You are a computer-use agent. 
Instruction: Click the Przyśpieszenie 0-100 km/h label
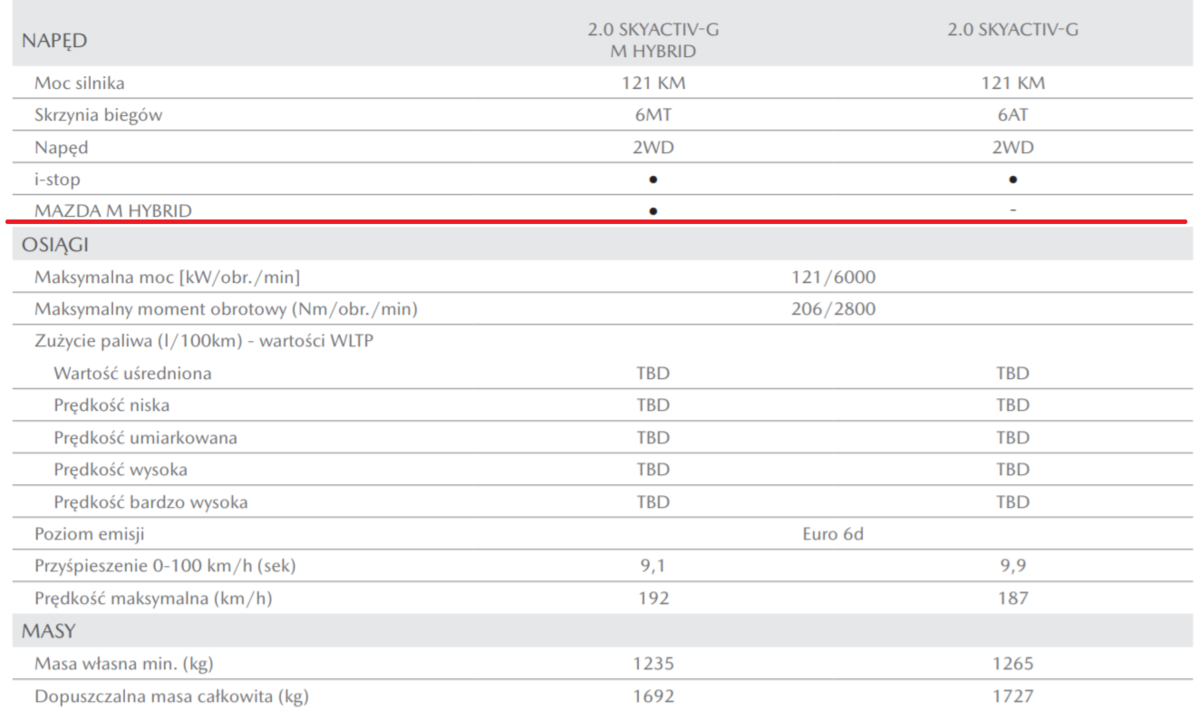[x=165, y=566]
